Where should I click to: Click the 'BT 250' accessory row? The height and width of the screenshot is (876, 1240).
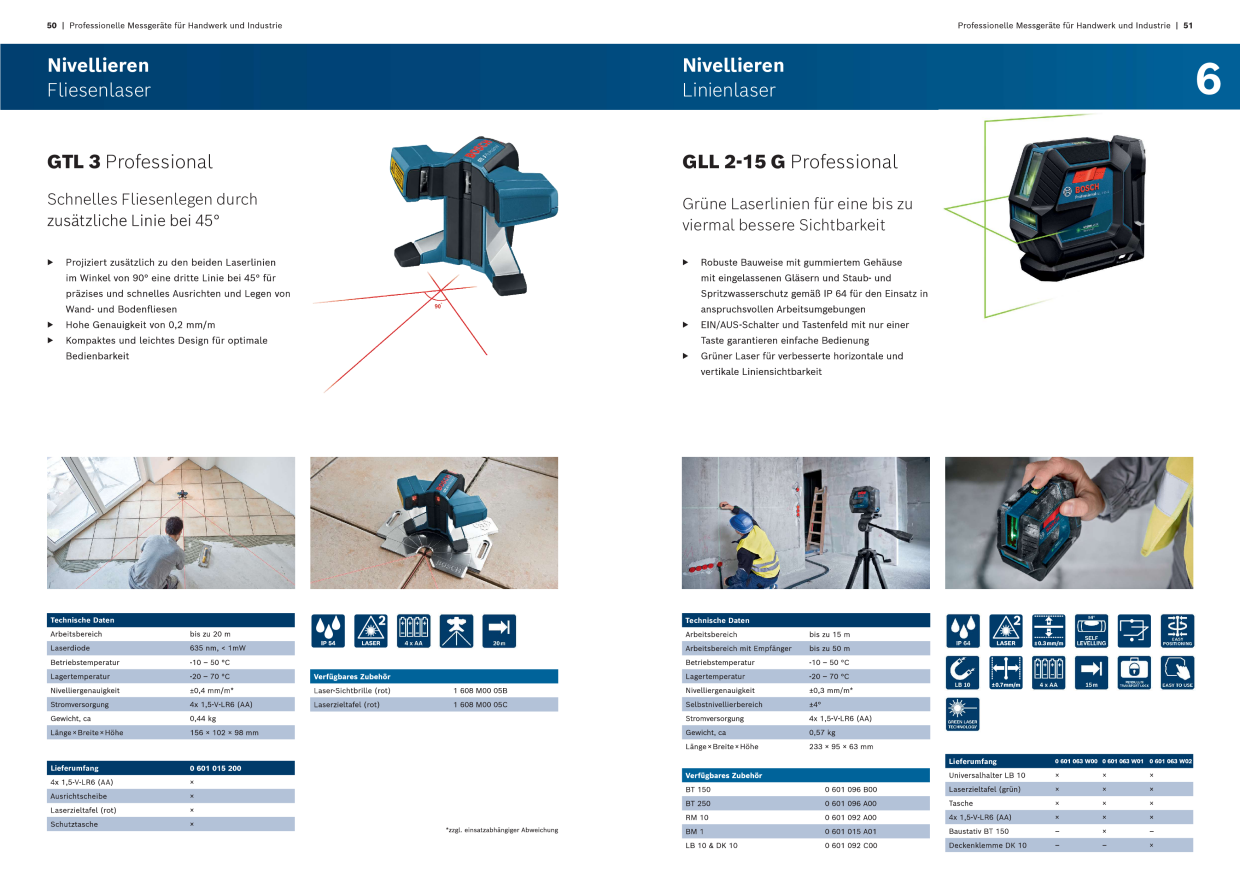pyautogui.click(x=806, y=803)
